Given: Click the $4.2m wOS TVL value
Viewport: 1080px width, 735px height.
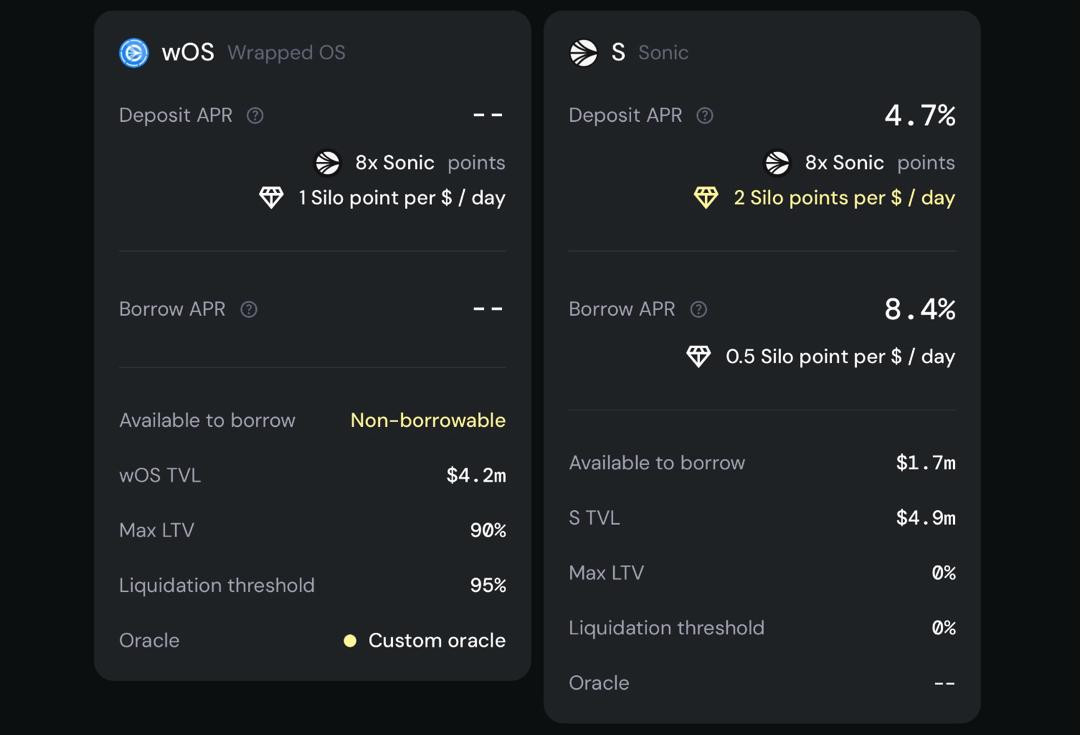Looking at the screenshot, I should (476, 476).
